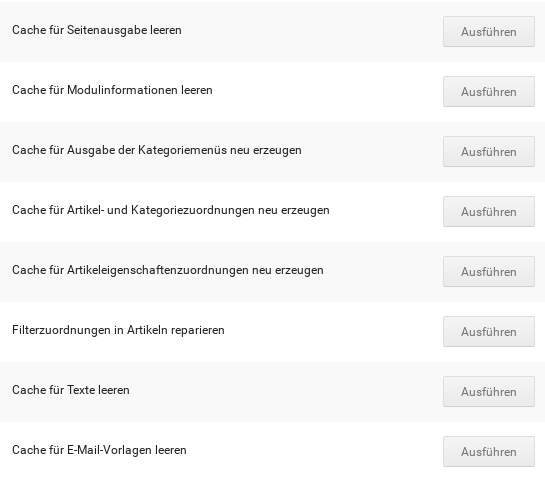Click text 'Cache für Artikel- und Kategoriezuordnungen'

tap(133, 210)
